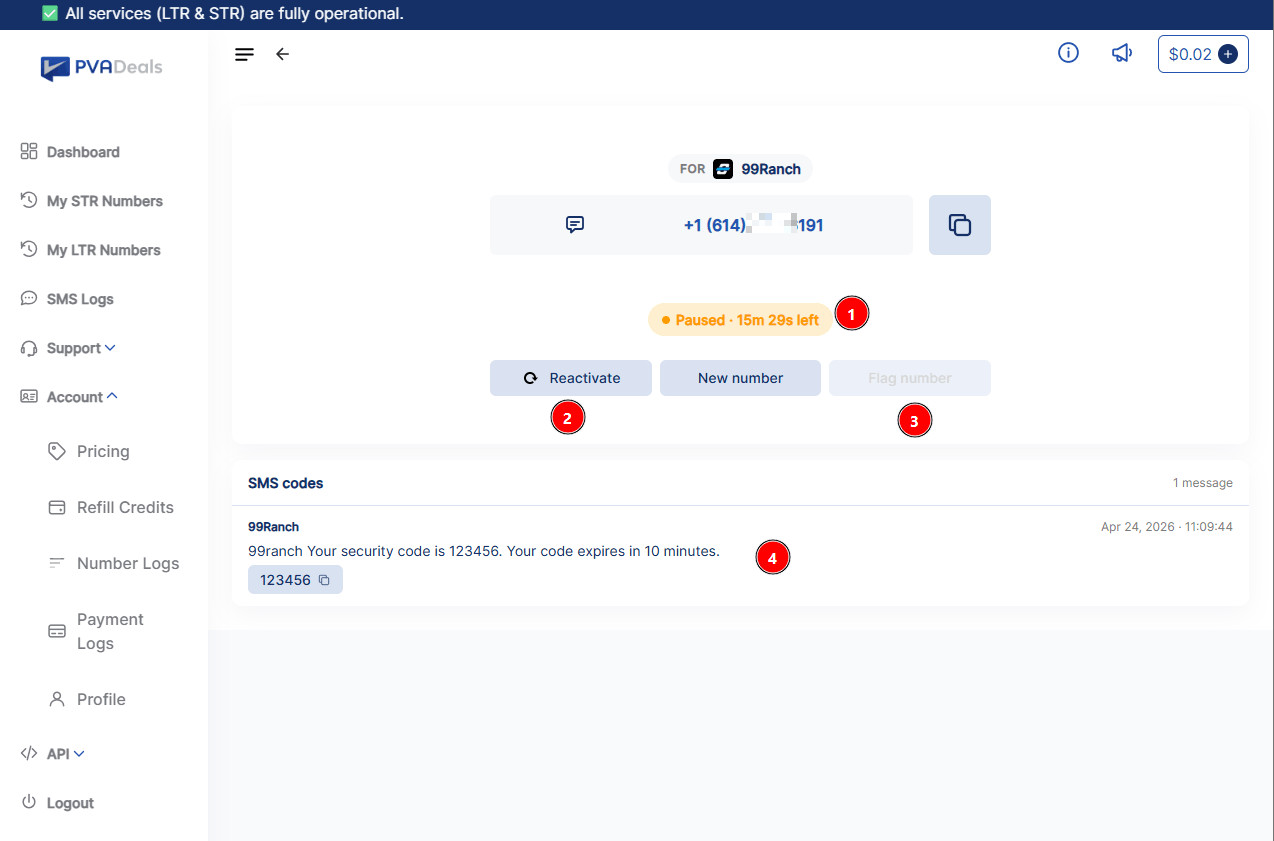Open the info circle icon
This screenshot has height=841, width=1274.
[1068, 53]
